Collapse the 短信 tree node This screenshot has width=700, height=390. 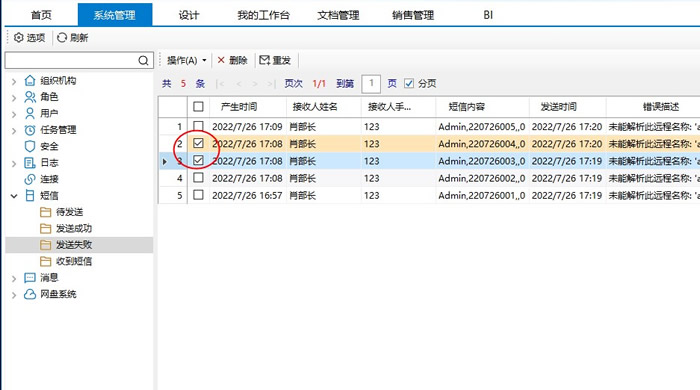[14, 195]
